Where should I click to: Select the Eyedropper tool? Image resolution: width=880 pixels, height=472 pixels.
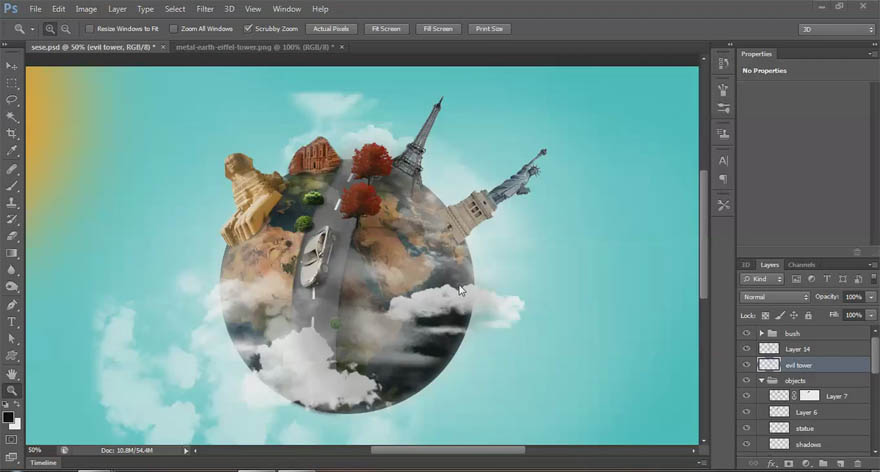pyautogui.click(x=11, y=150)
